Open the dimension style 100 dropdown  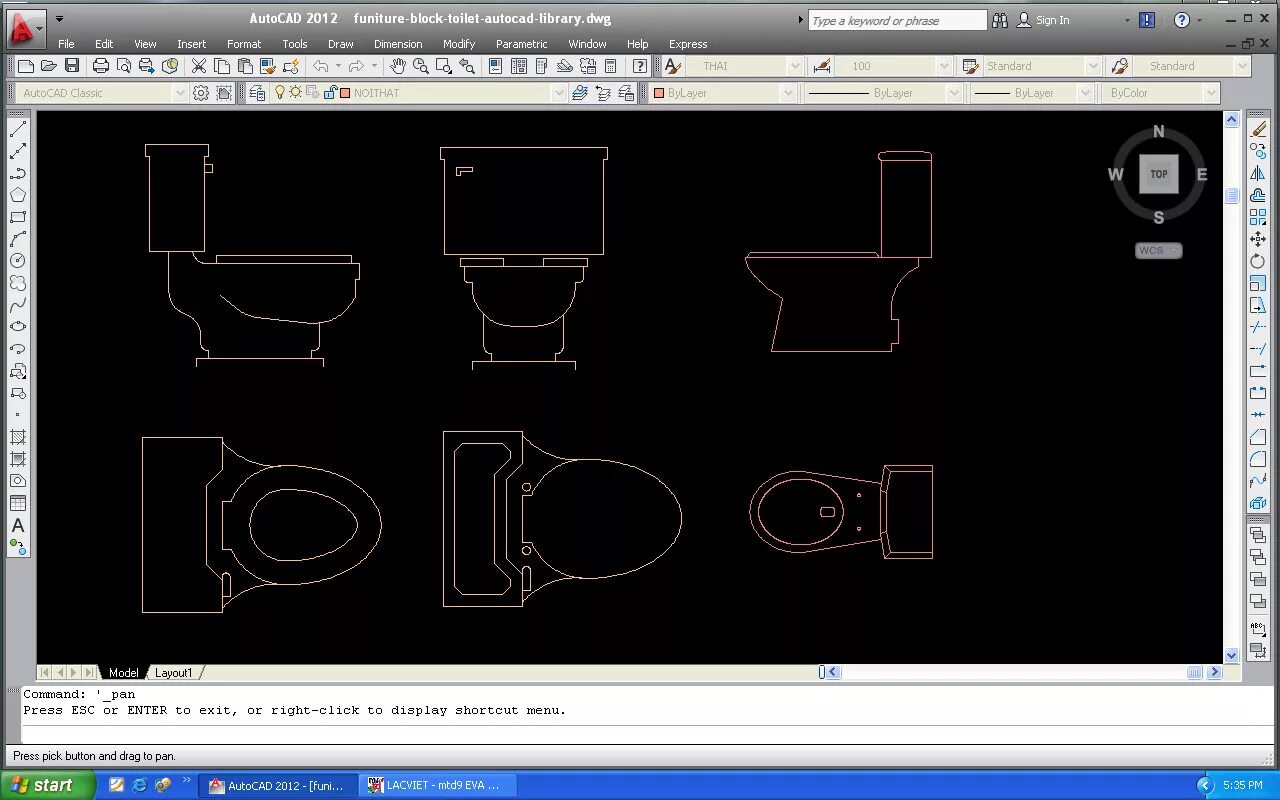[x=944, y=66]
